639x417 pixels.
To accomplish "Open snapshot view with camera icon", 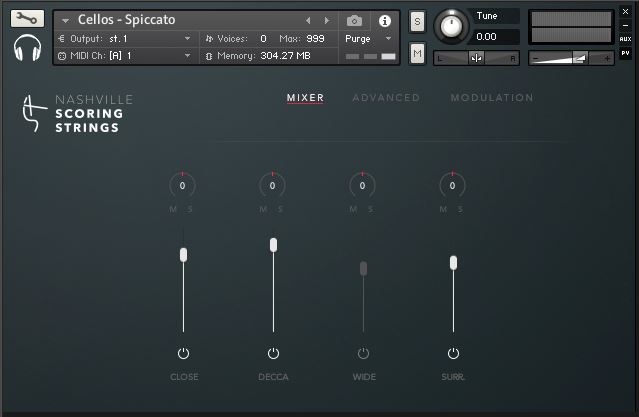I will (354, 20).
